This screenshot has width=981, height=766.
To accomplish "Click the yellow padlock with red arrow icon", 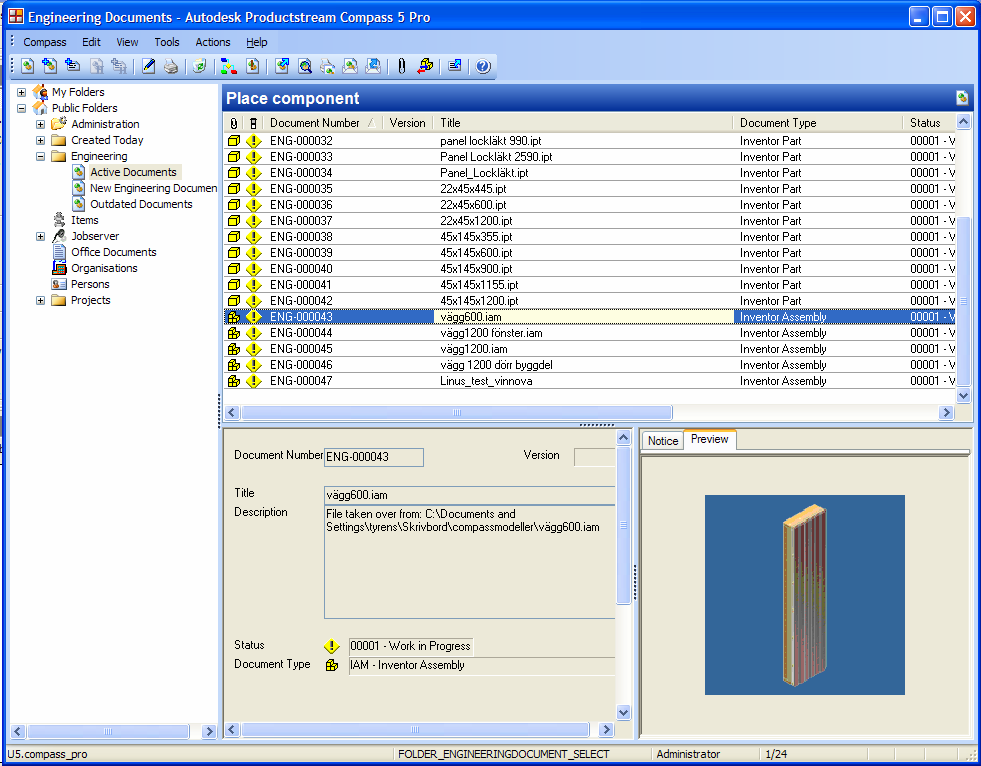I will click(425, 66).
